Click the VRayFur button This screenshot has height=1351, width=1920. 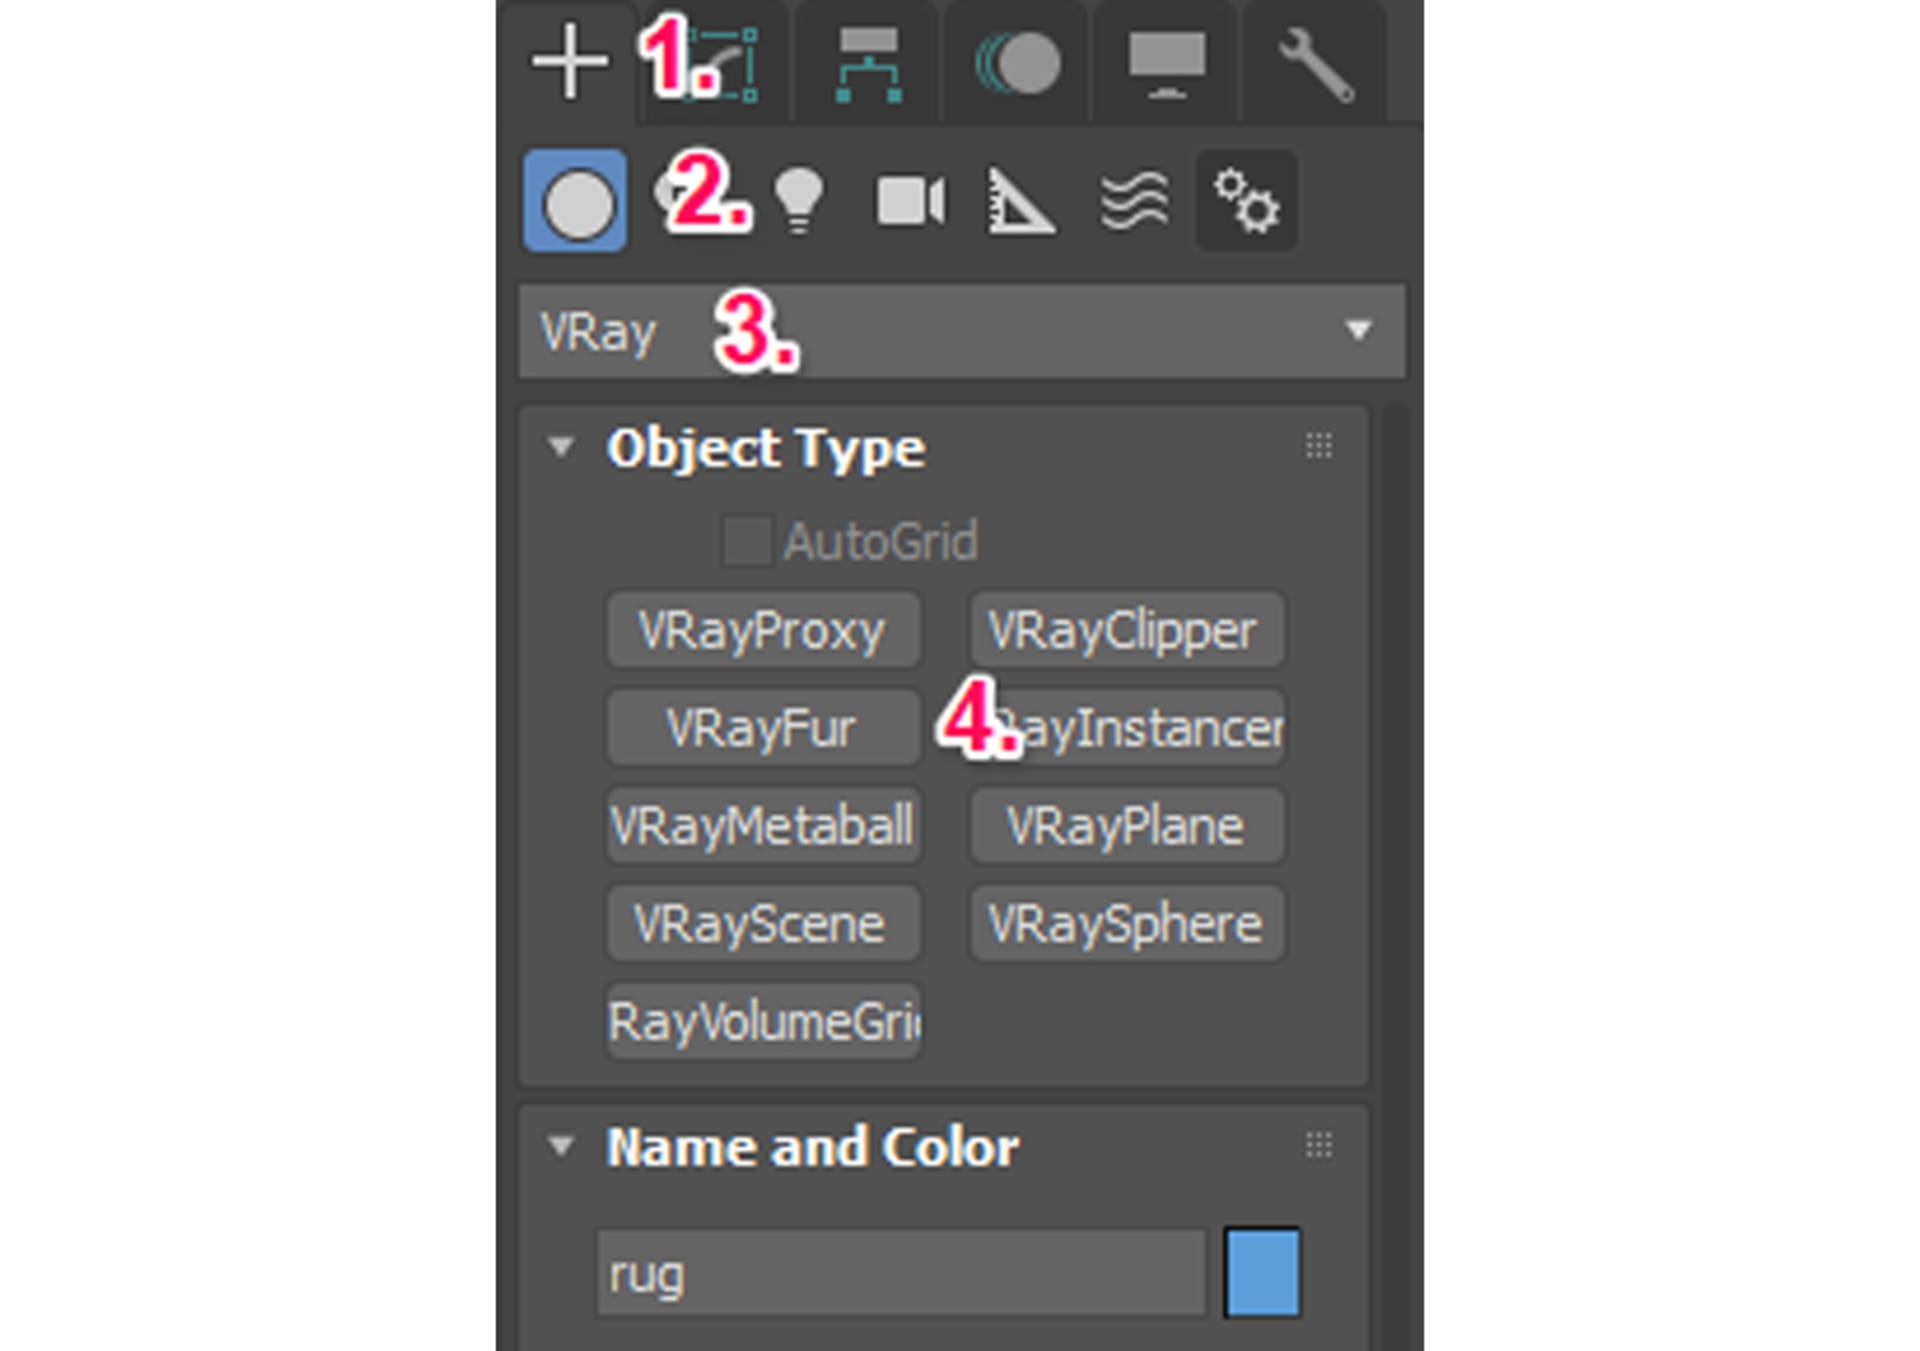point(763,728)
